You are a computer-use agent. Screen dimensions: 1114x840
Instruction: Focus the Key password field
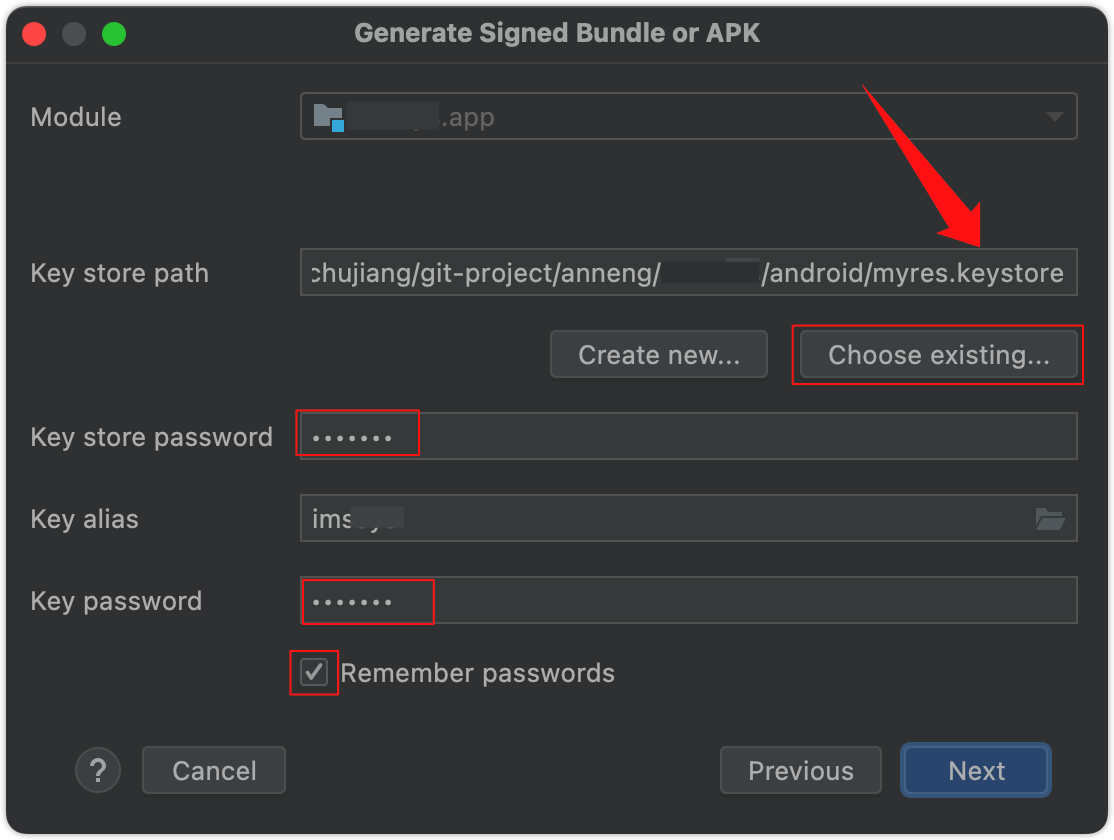click(688, 601)
